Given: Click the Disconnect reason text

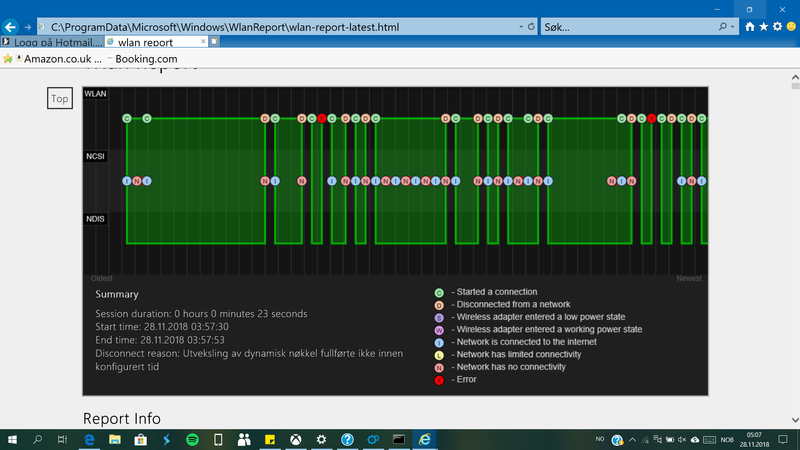Looking at the screenshot, I should (x=249, y=360).
